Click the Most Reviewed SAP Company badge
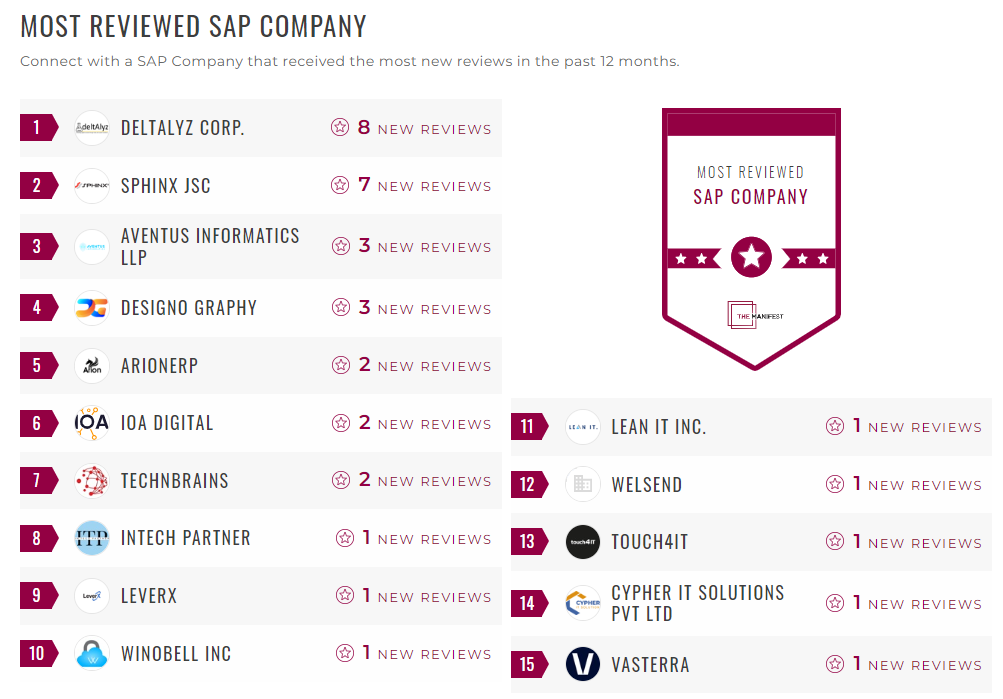This screenshot has height=699, width=1003. tap(751, 236)
